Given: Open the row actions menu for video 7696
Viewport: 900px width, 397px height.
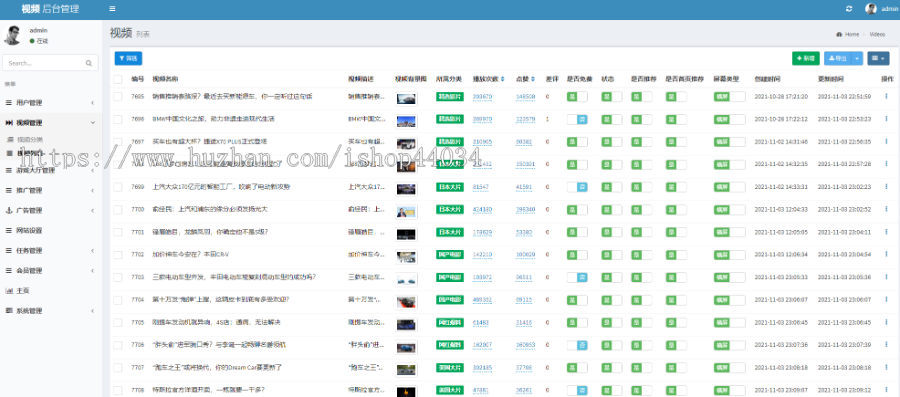Looking at the screenshot, I should (887, 119).
